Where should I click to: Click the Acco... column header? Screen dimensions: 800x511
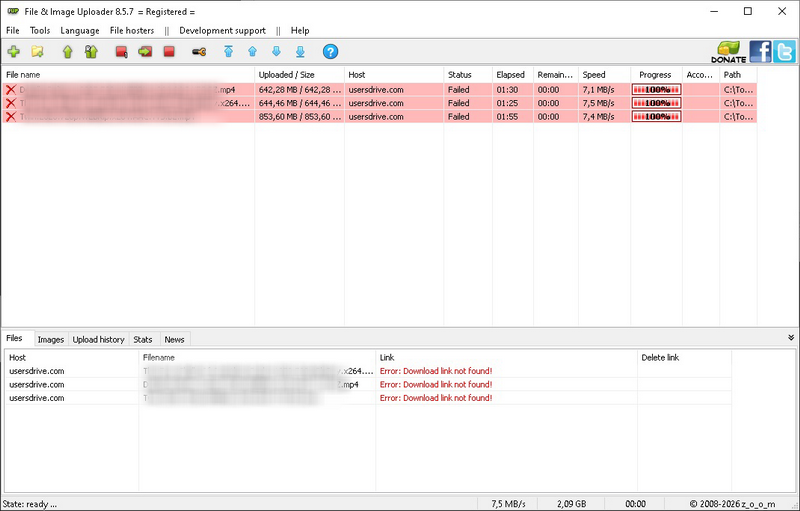point(701,74)
